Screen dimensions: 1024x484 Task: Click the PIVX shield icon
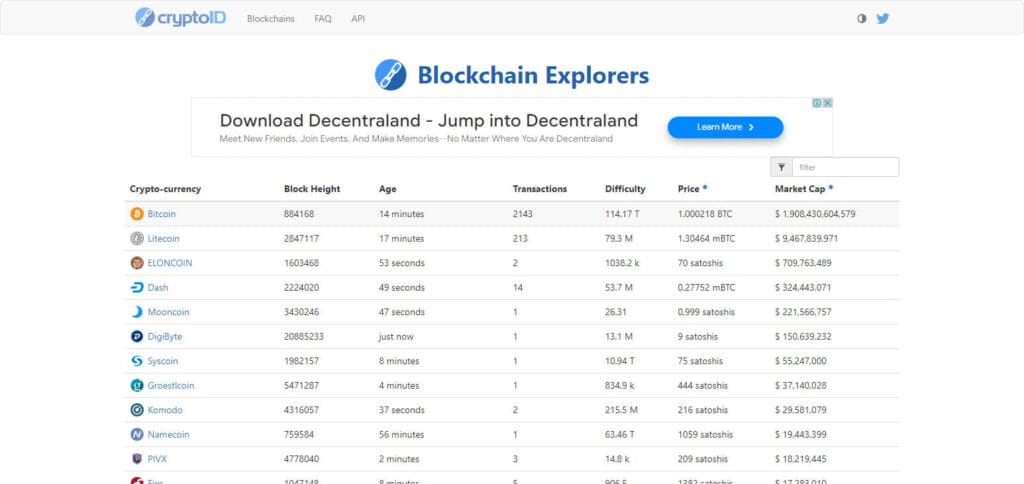pos(136,459)
